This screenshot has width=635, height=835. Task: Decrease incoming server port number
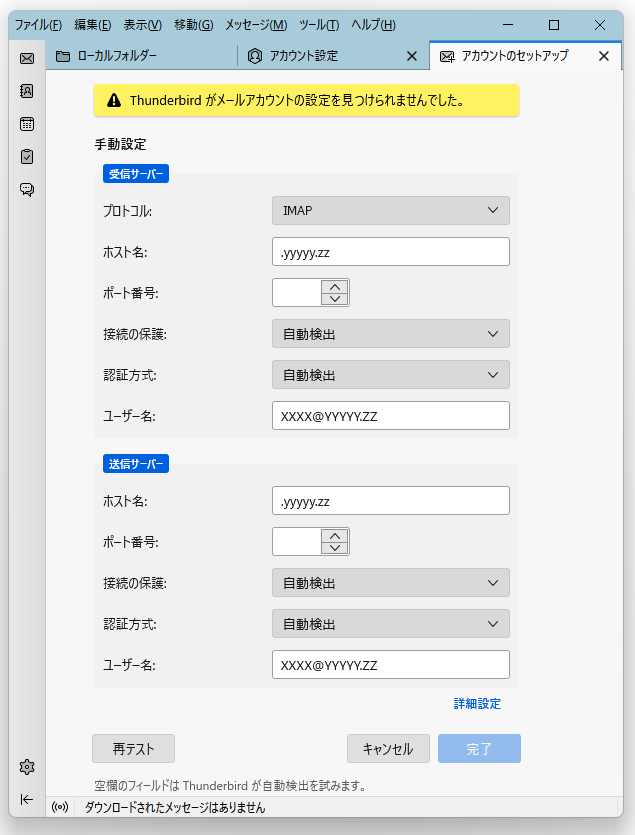tap(335, 299)
